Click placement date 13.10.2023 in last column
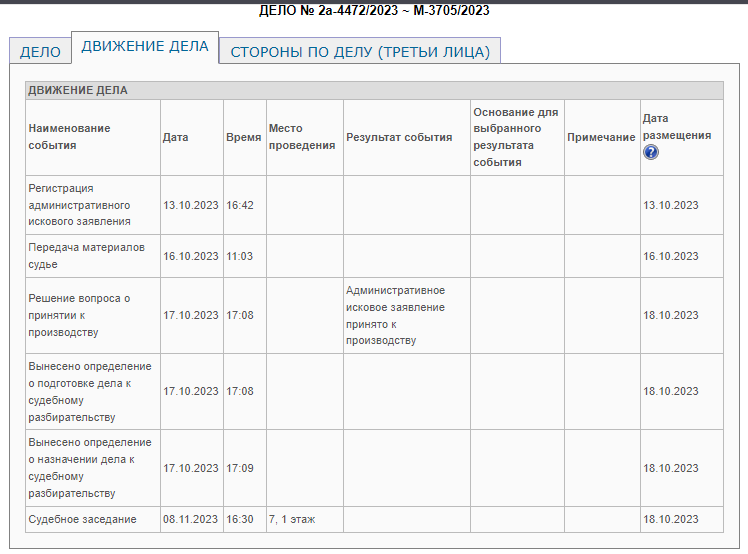 (670, 205)
